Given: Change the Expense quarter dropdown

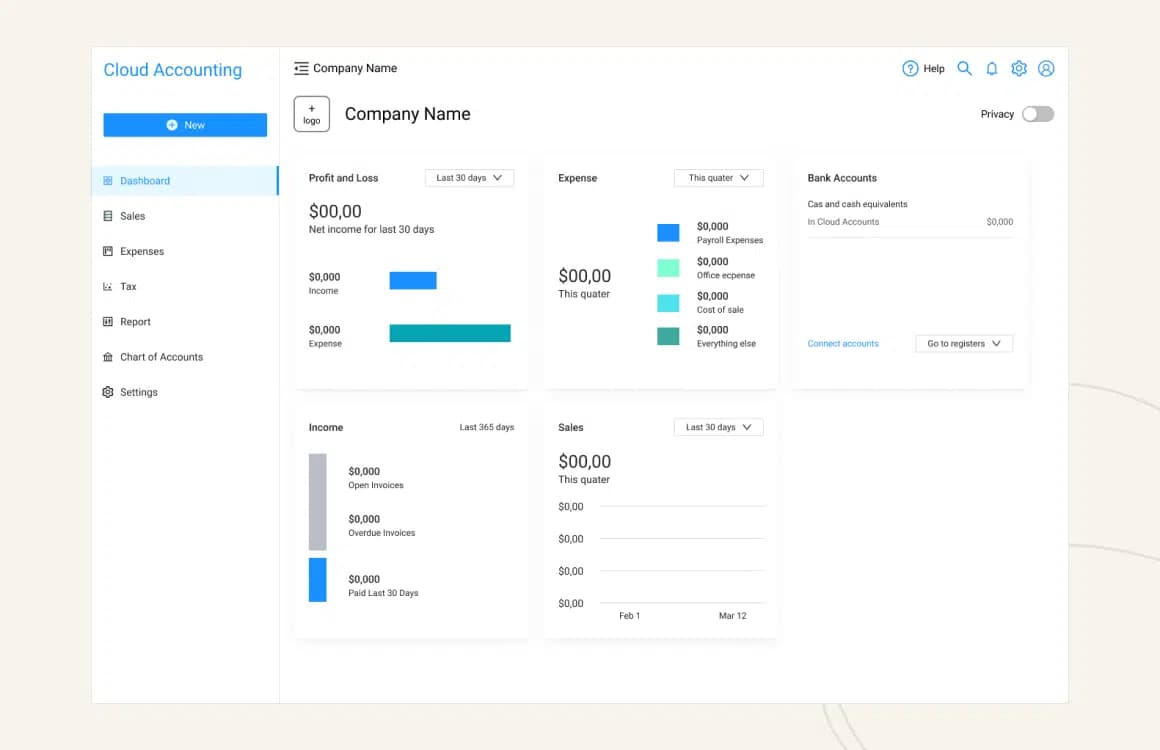Looking at the screenshot, I should [718, 177].
